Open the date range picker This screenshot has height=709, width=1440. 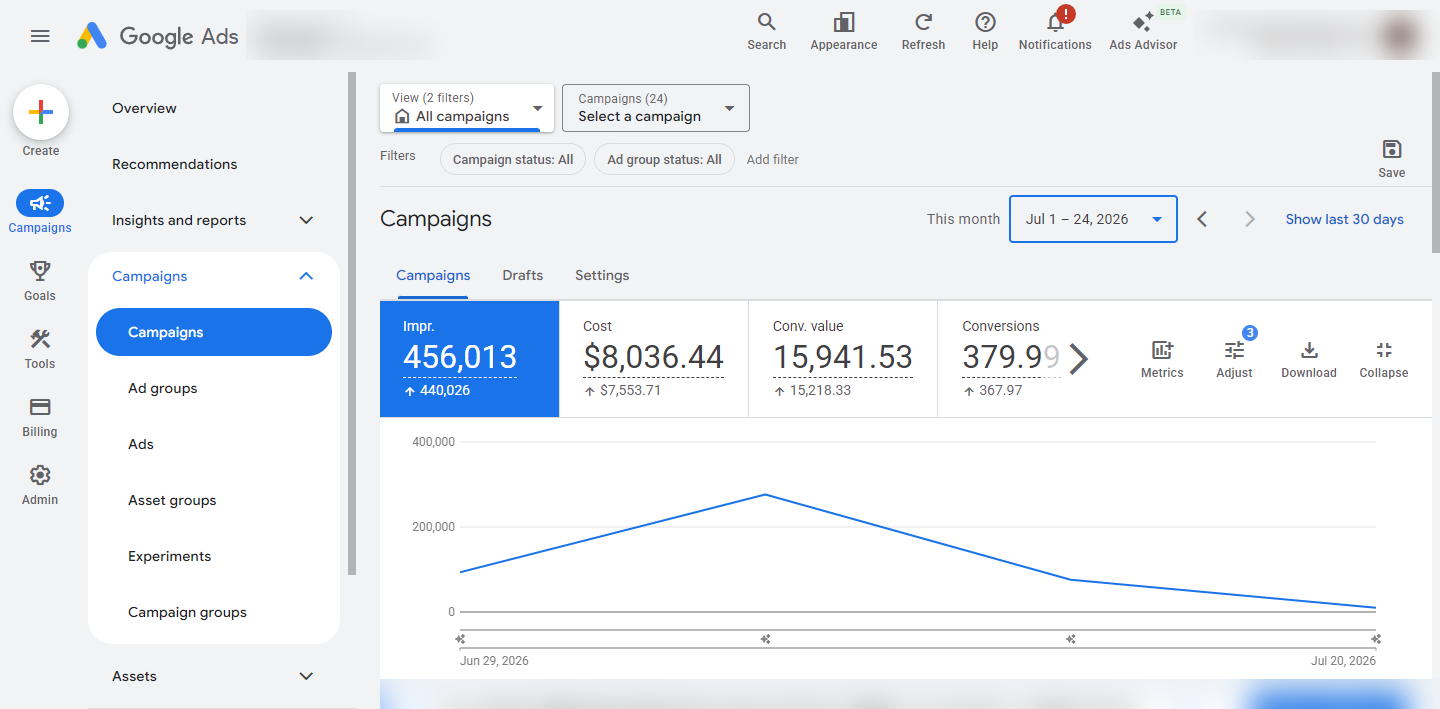1093,219
